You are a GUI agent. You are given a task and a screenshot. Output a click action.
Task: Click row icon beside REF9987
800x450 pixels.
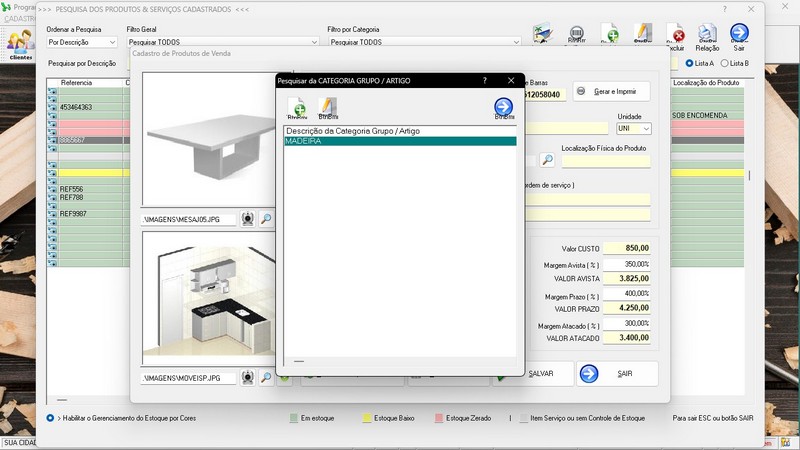click(52, 214)
